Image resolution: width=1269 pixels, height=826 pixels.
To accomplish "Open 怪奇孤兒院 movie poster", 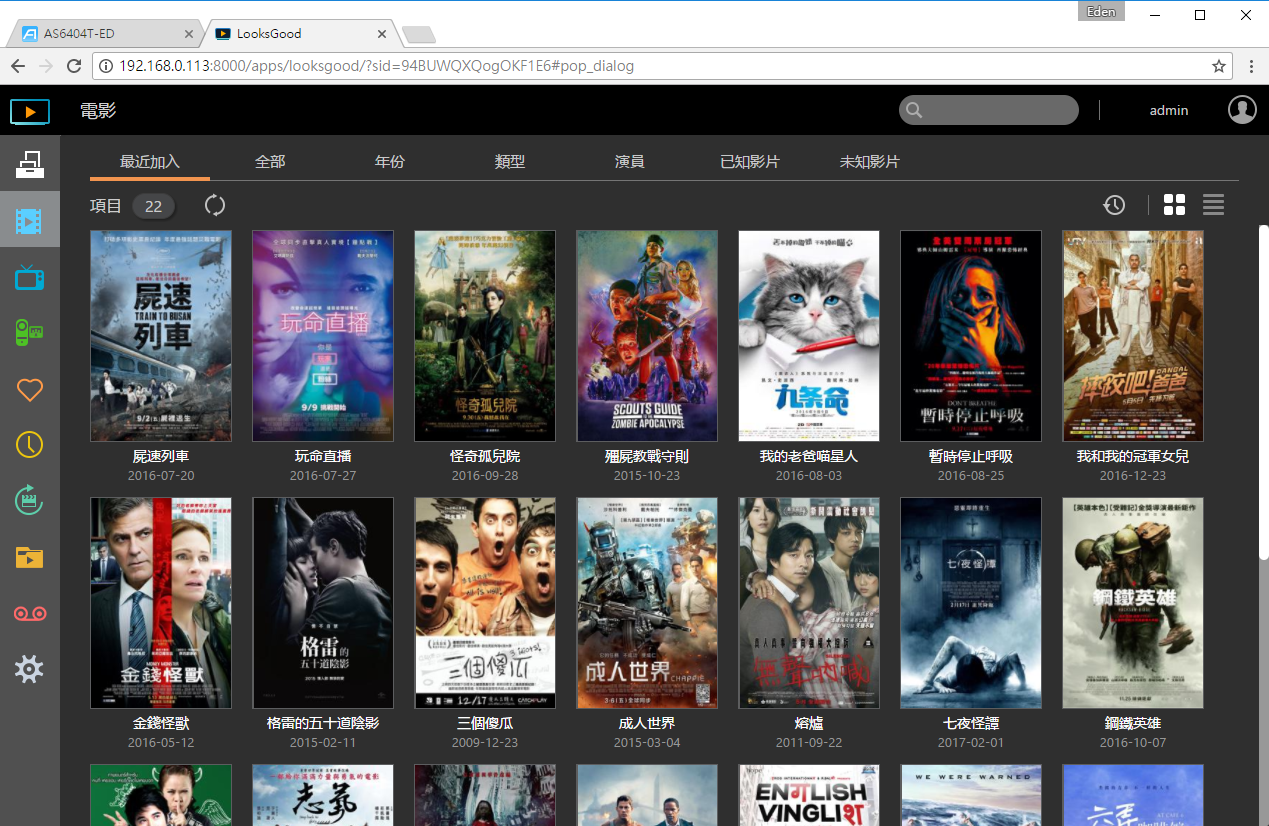I will click(x=485, y=336).
